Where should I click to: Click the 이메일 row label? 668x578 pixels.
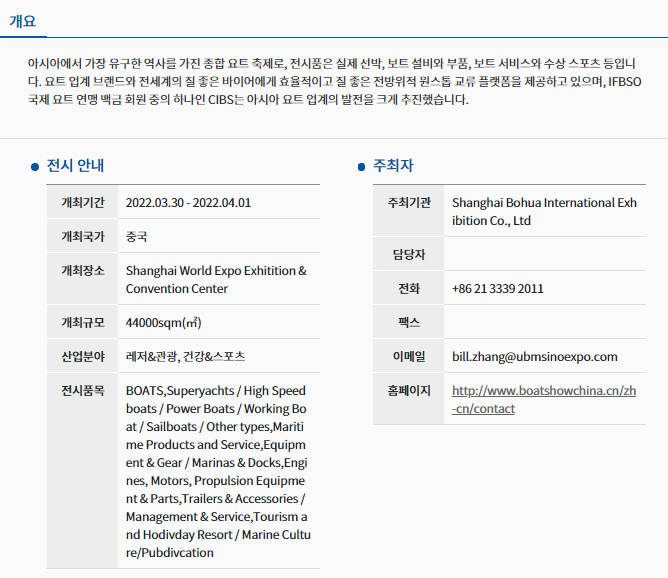(409, 357)
